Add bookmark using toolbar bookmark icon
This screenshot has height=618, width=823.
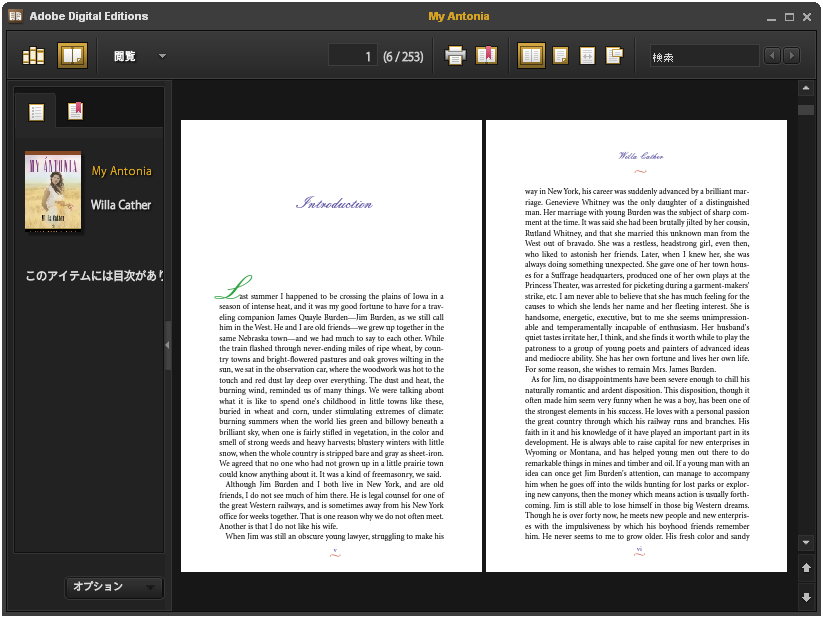coord(487,56)
